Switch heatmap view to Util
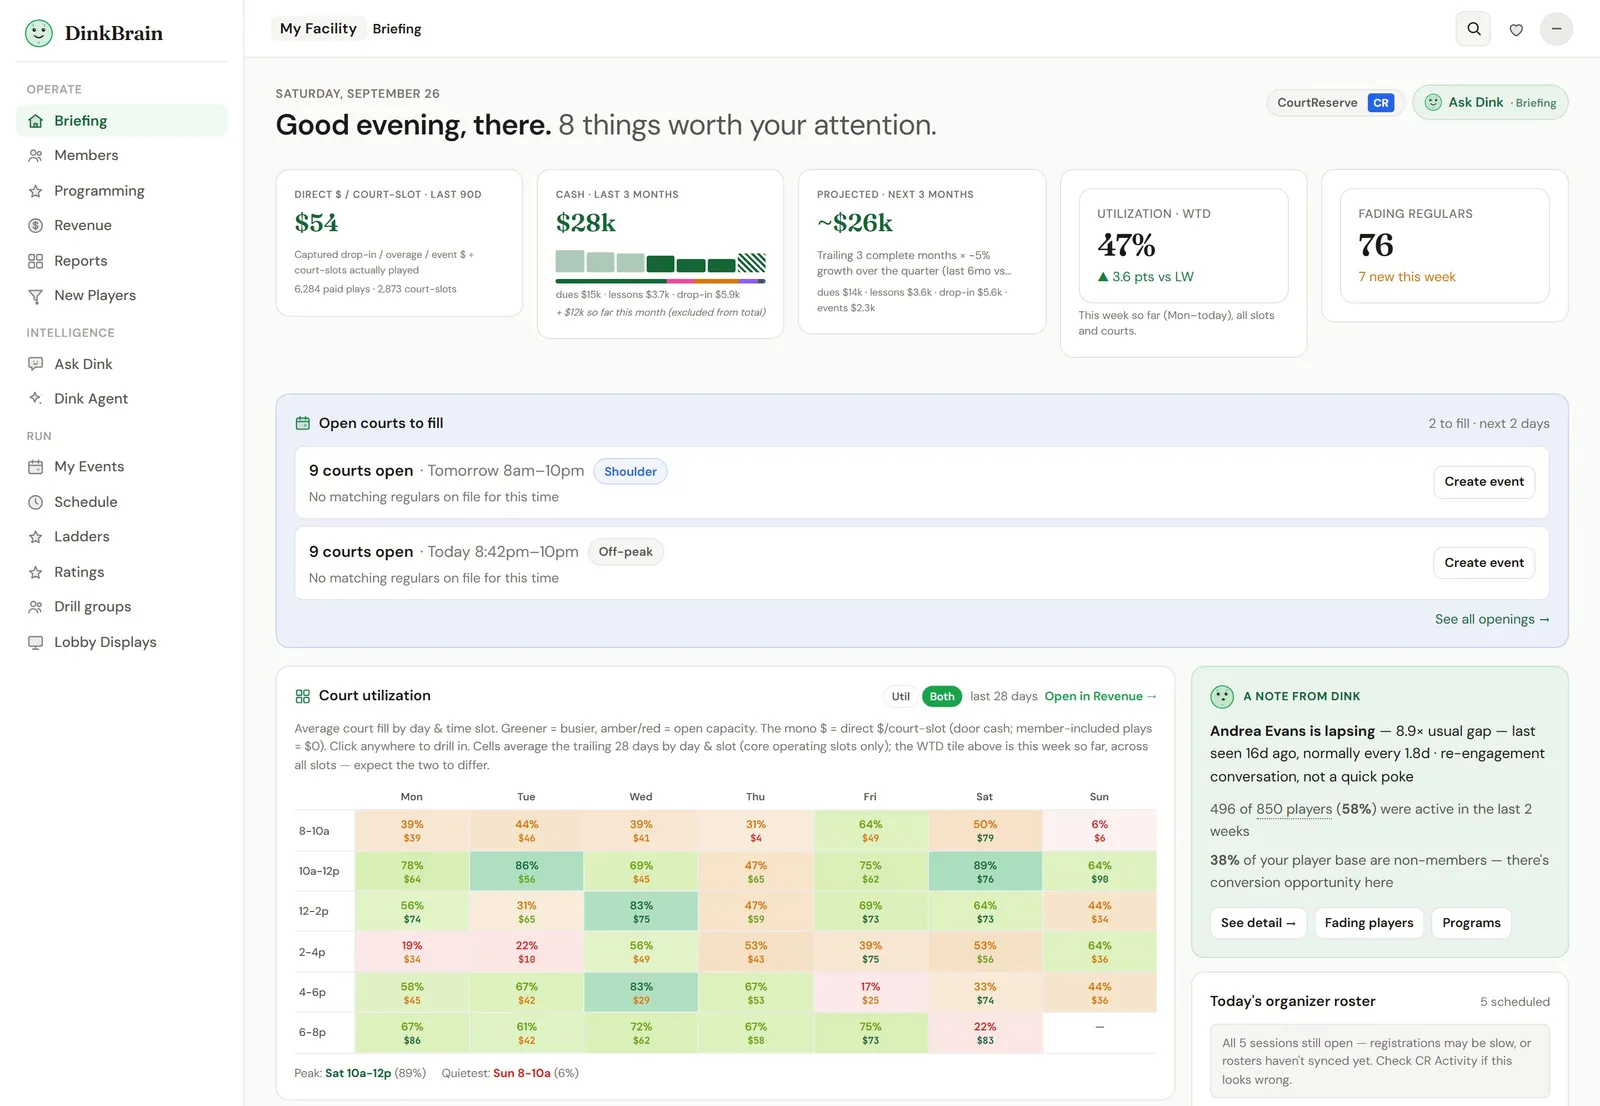This screenshot has width=1600, height=1106. [x=901, y=696]
